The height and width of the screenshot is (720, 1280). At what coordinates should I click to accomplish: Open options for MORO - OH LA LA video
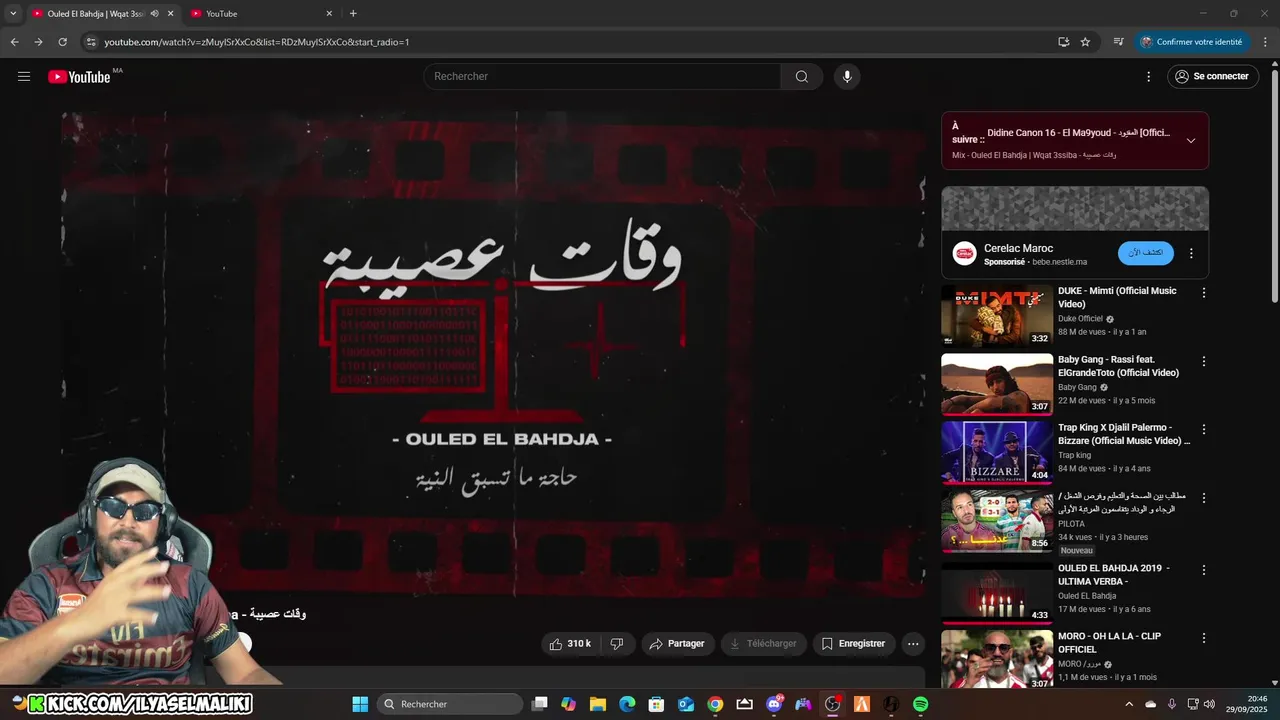(1204, 638)
